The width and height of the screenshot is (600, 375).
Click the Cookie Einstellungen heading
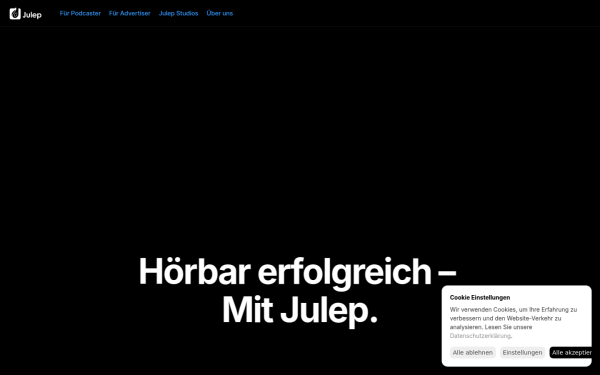coord(480,297)
